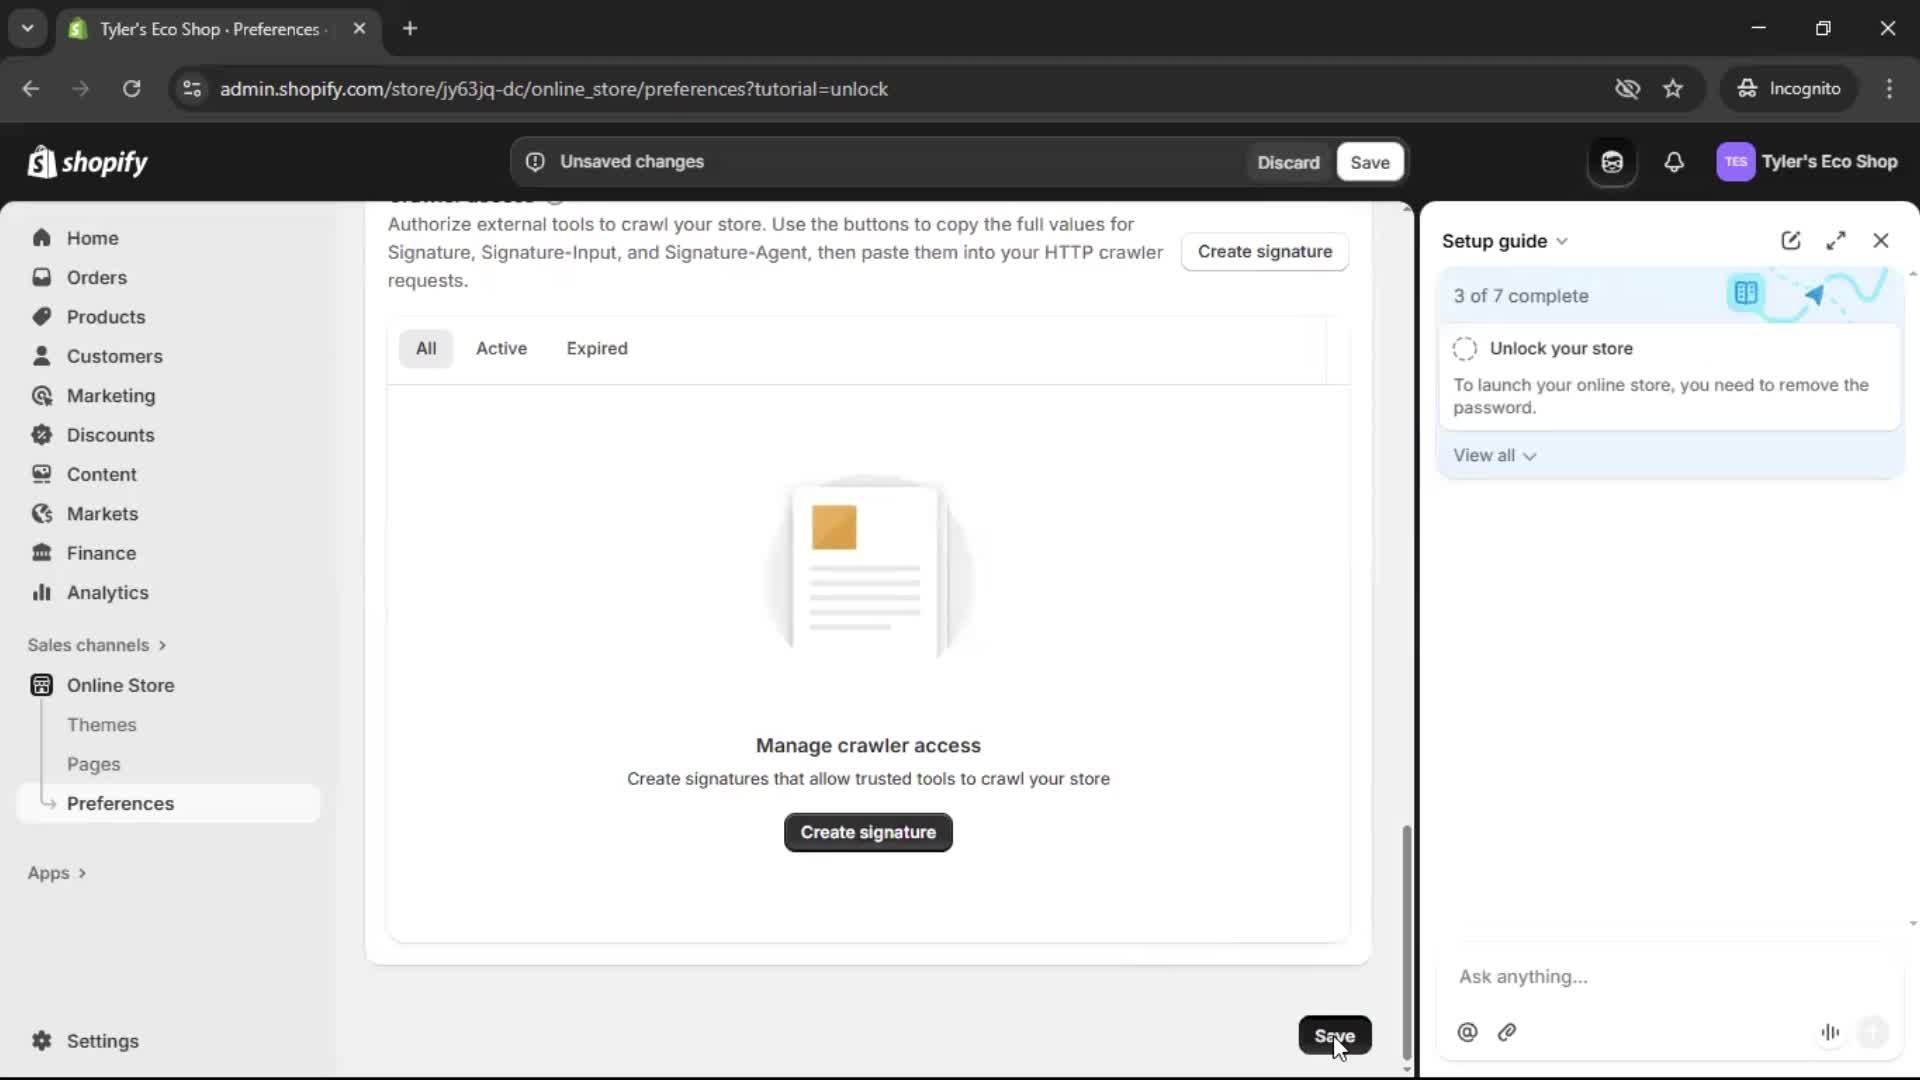
Task: Click the Online Store sales channel icon
Action: pos(41,686)
